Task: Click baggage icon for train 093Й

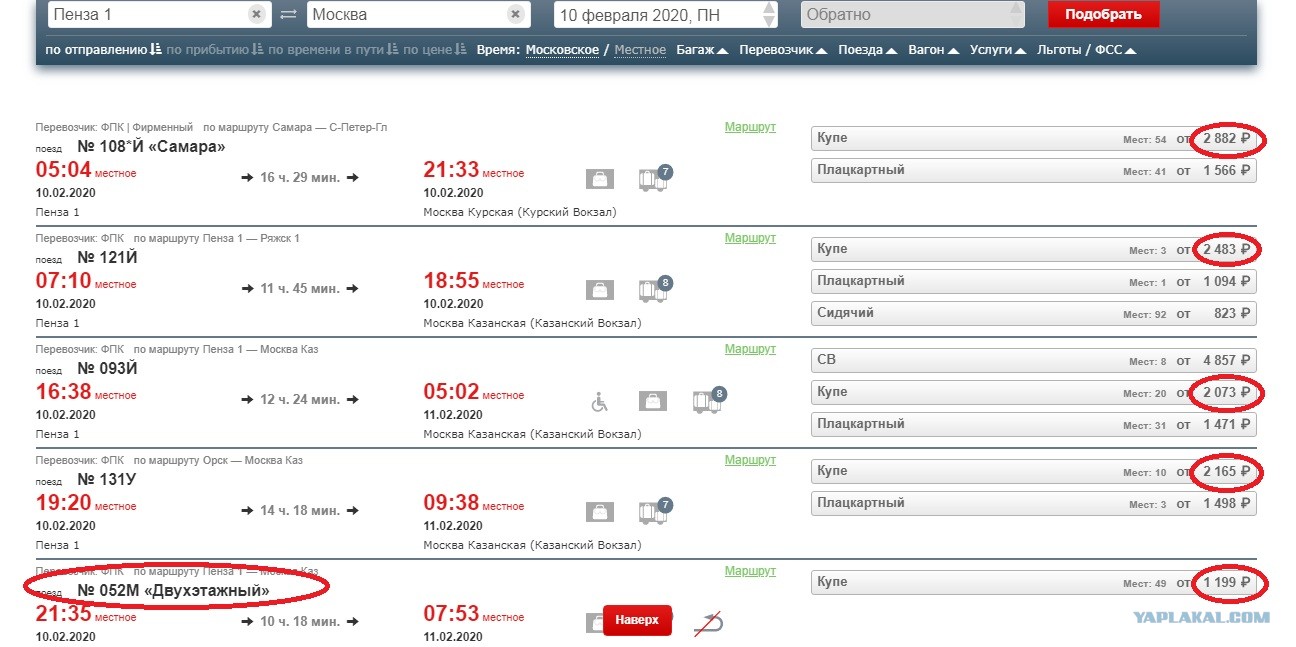Action: coord(653,401)
